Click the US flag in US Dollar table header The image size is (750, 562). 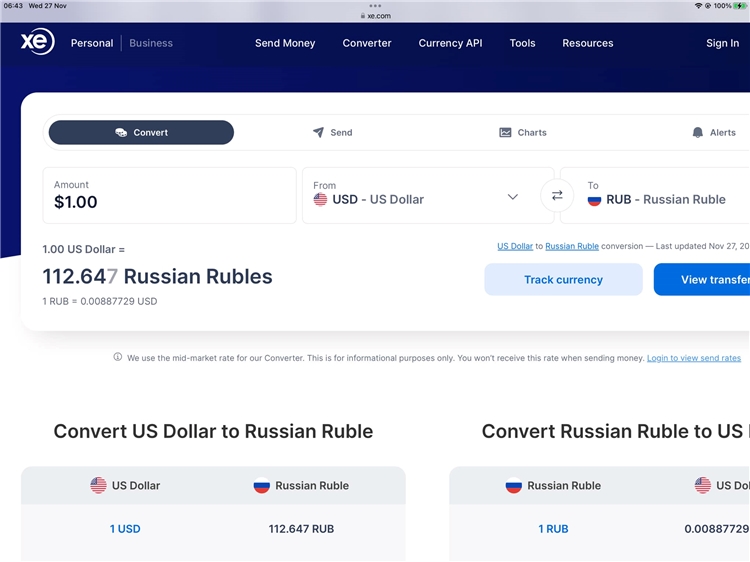click(99, 485)
